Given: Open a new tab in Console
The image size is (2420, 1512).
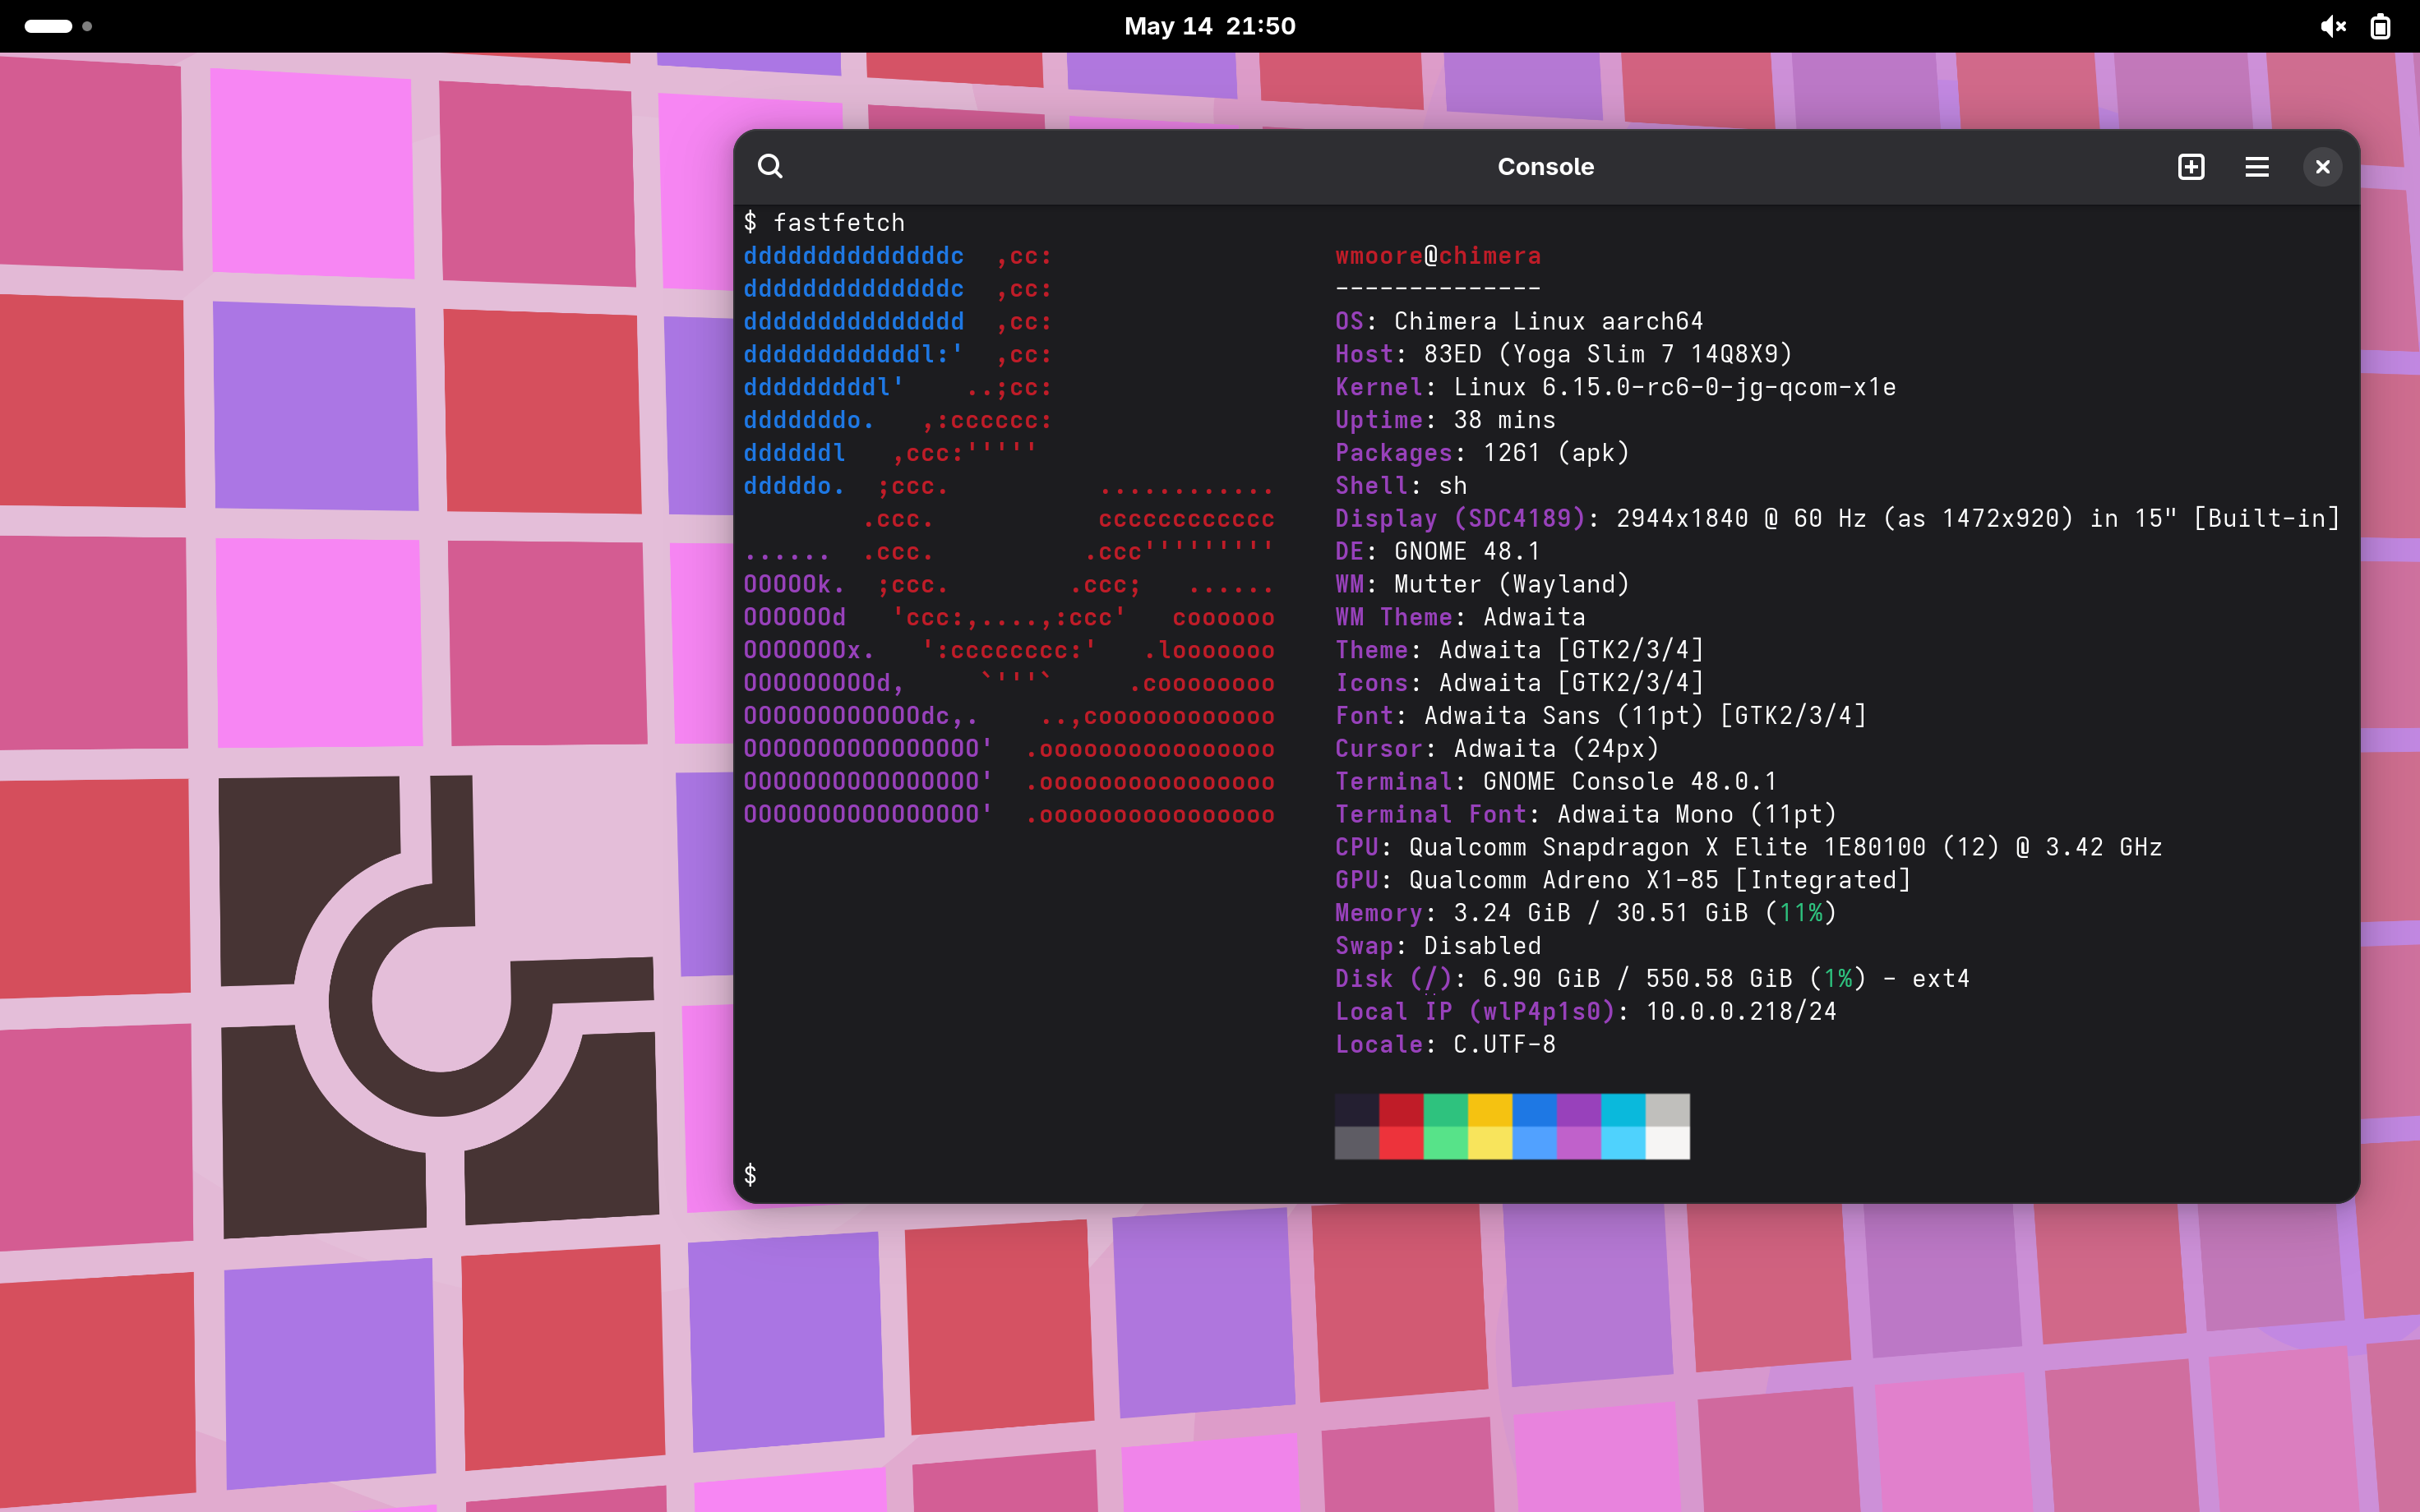Looking at the screenshot, I should click(x=2191, y=167).
